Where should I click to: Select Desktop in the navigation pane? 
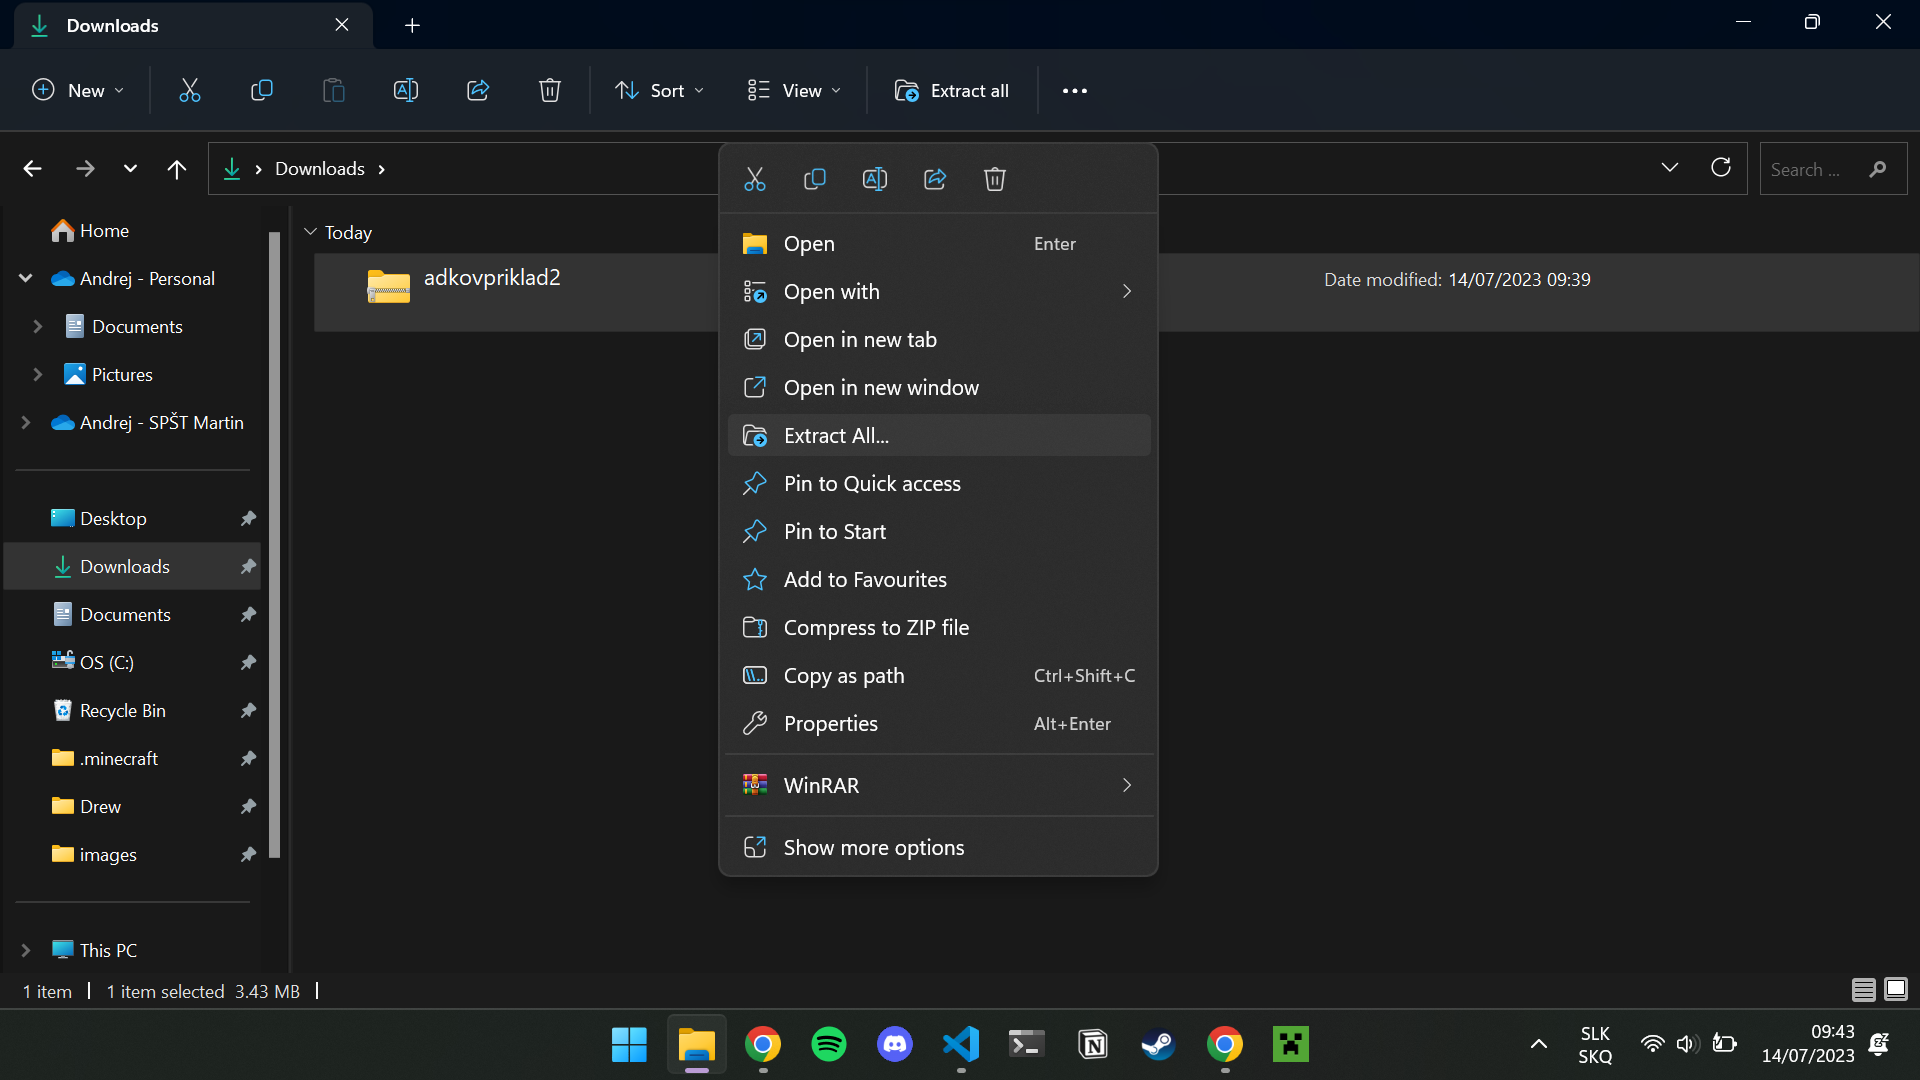[133, 519]
